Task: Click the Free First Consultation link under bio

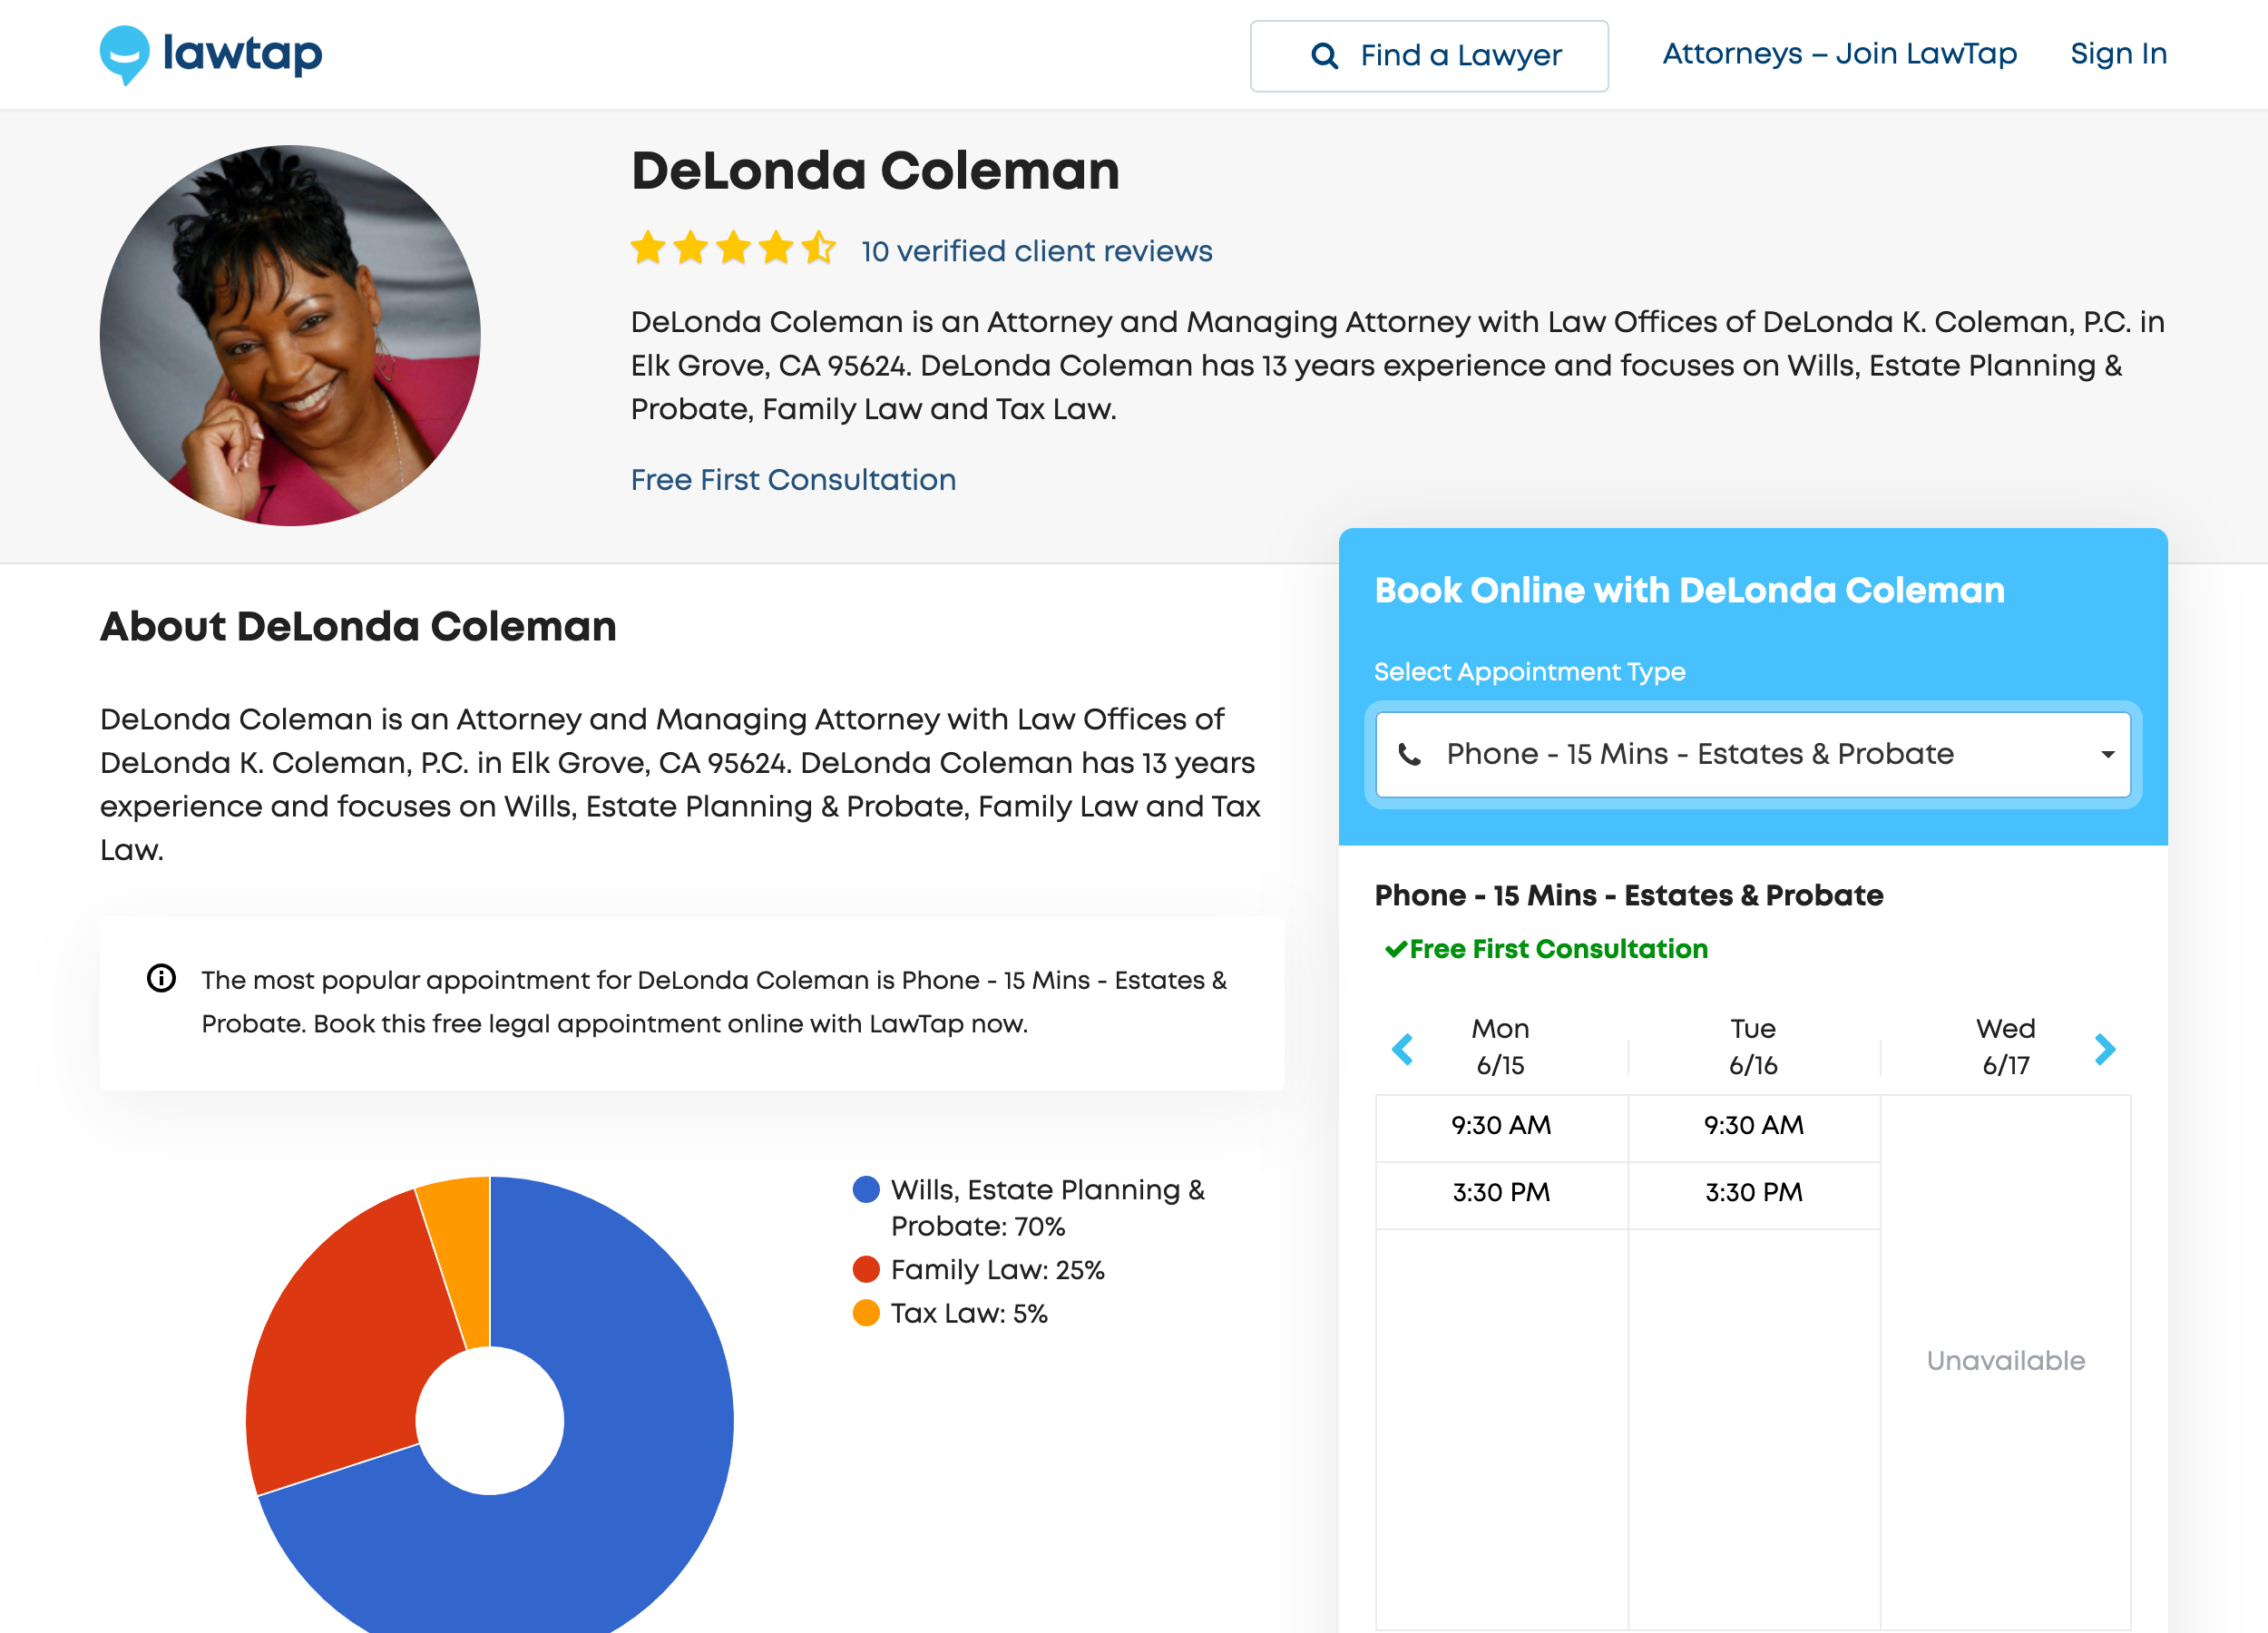Action: pos(793,480)
